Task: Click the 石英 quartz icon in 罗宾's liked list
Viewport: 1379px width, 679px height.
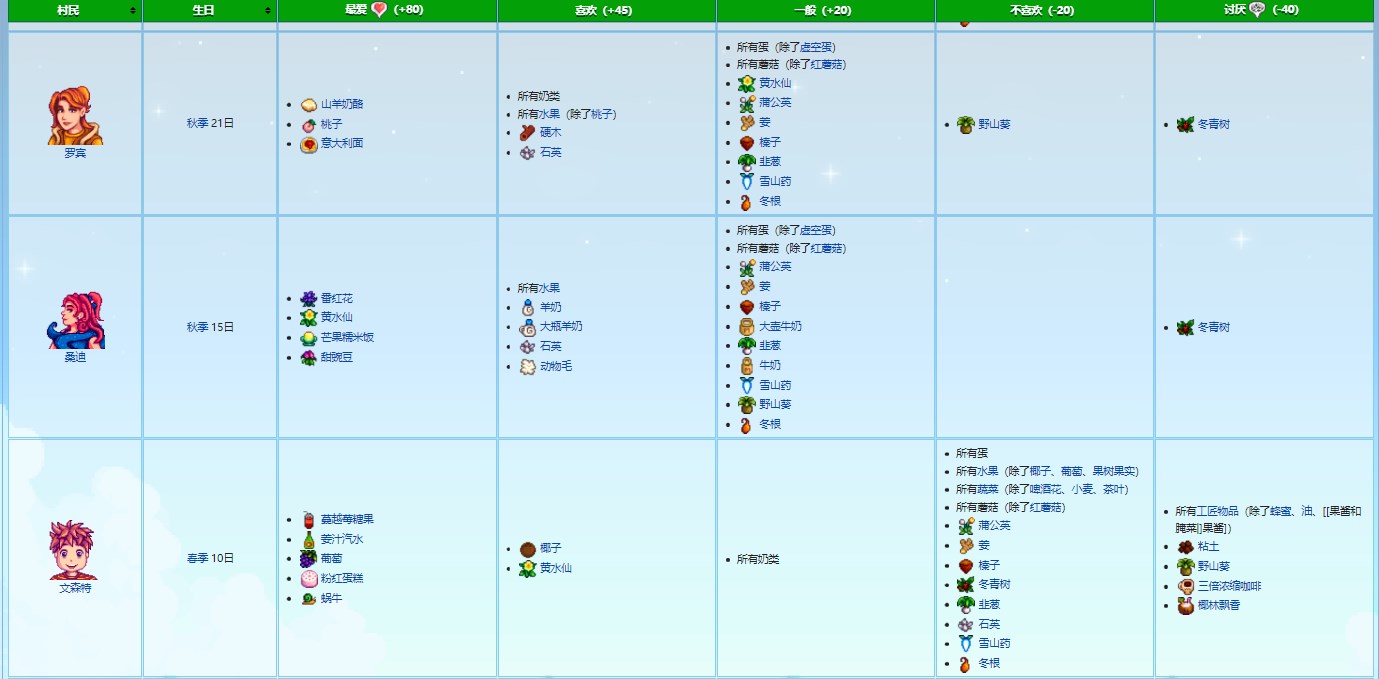Action: (x=527, y=152)
